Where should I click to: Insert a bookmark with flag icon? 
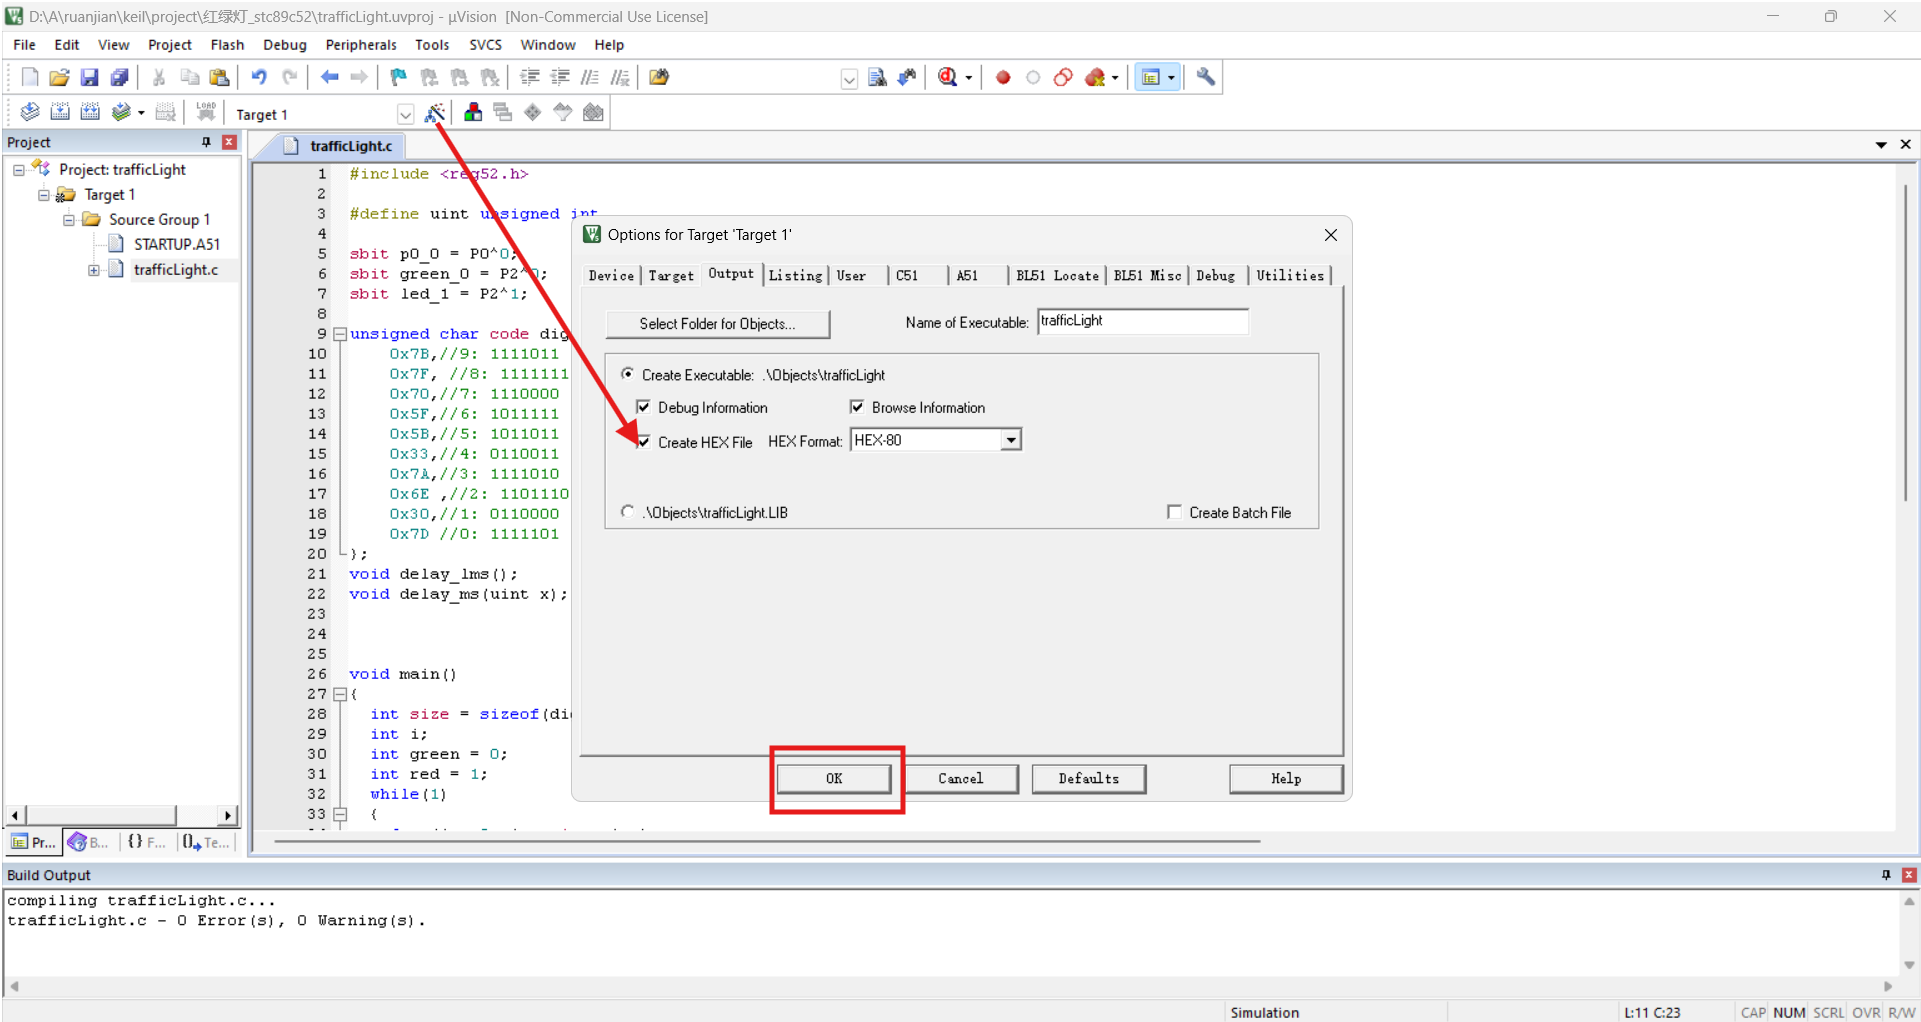[x=398, y=77]
